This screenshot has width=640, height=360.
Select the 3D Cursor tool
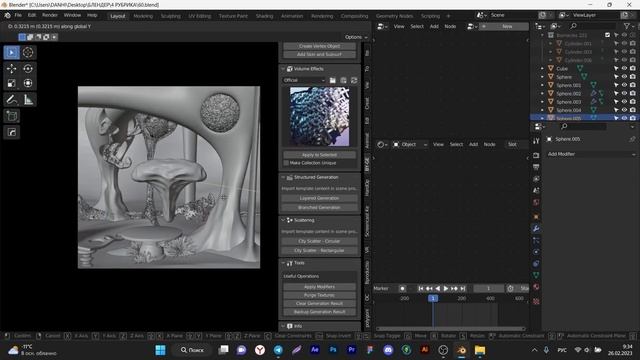pyautogui.click(x=28, y=52)
